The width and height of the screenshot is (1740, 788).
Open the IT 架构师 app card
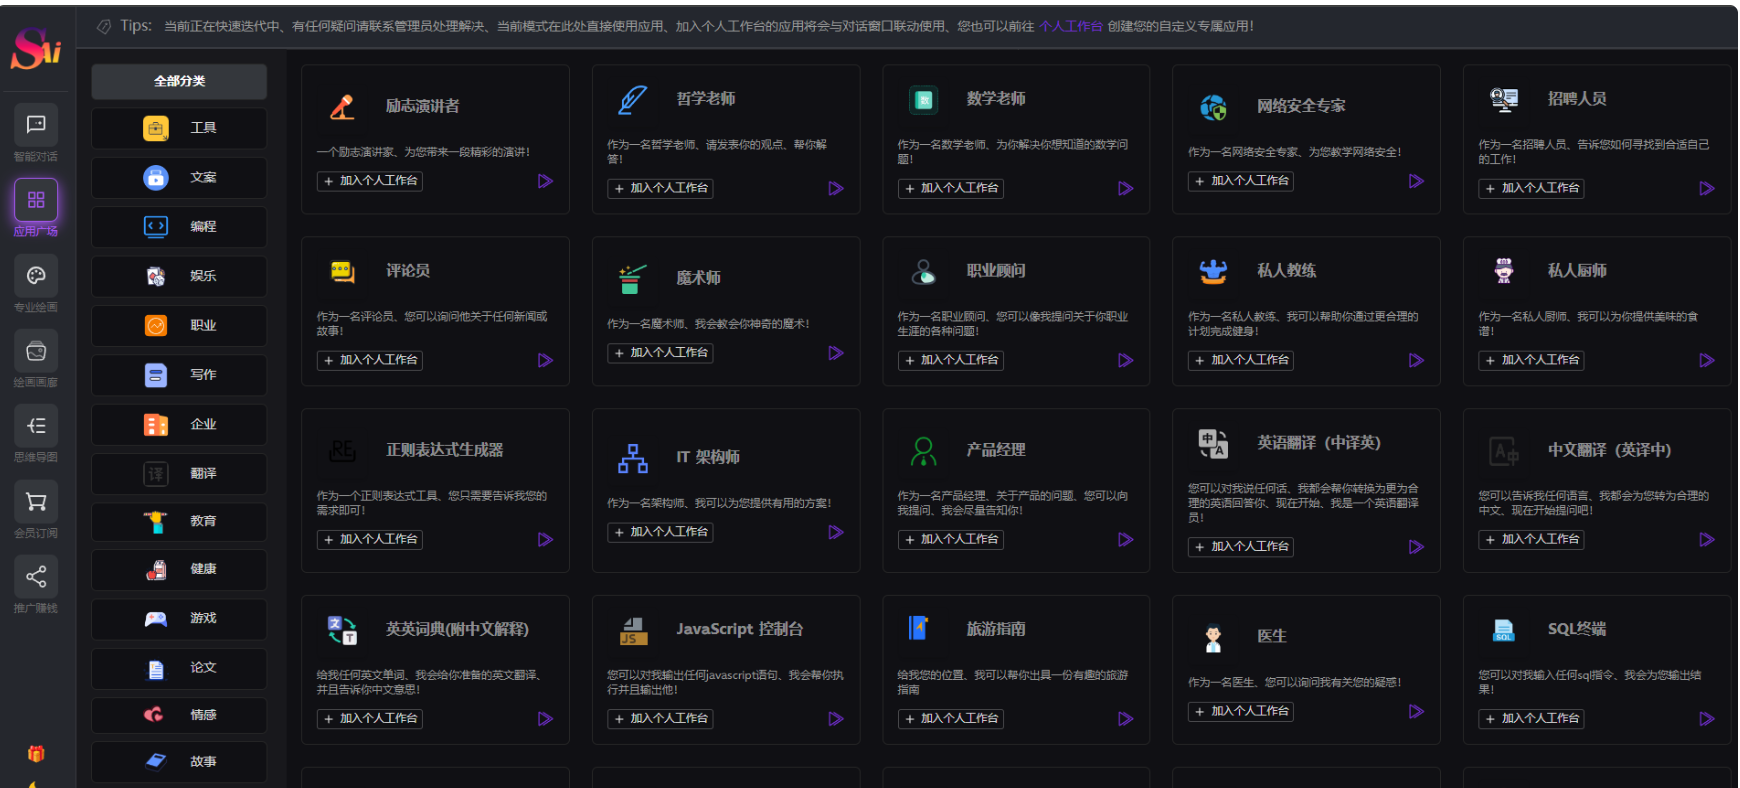pyautogui.click(x=707, y=457)
